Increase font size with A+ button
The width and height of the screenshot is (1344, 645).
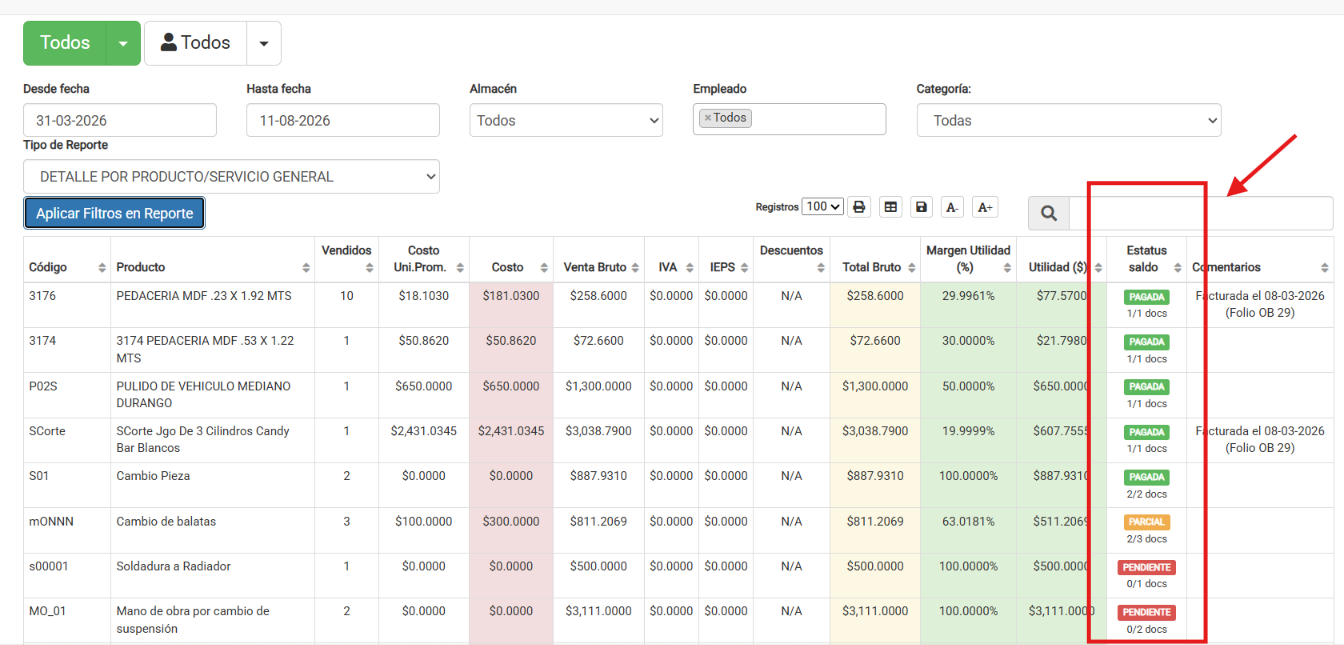[x=985, y=207]
